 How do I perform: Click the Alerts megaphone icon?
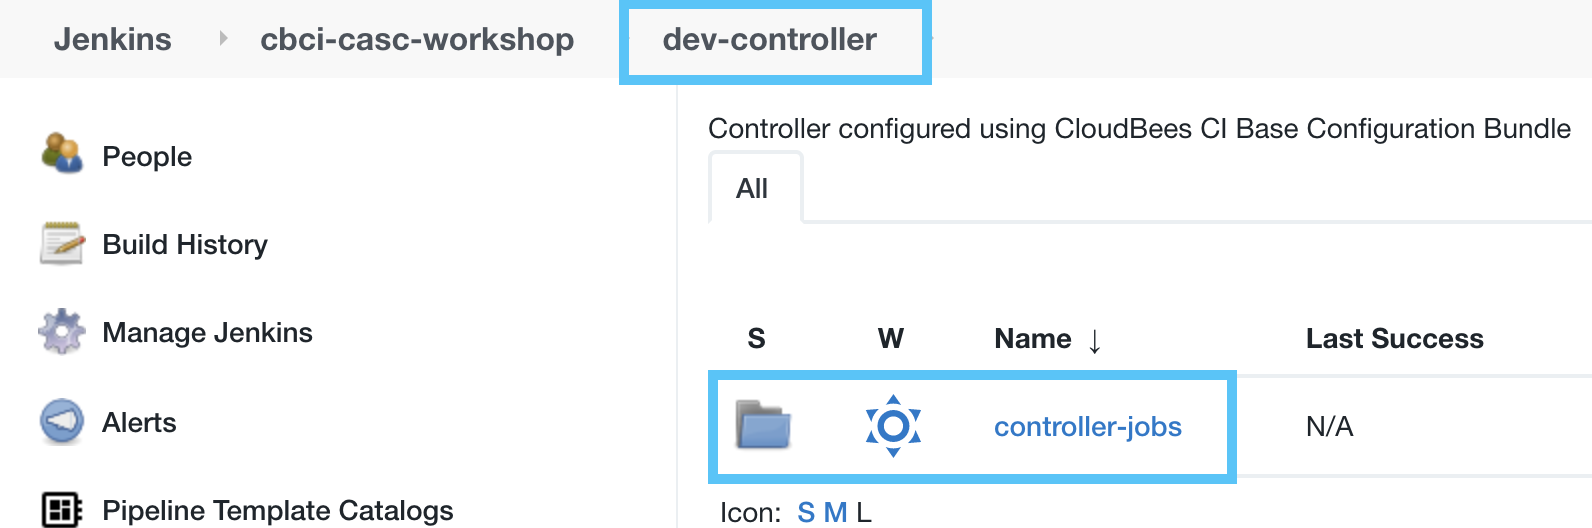62,422
